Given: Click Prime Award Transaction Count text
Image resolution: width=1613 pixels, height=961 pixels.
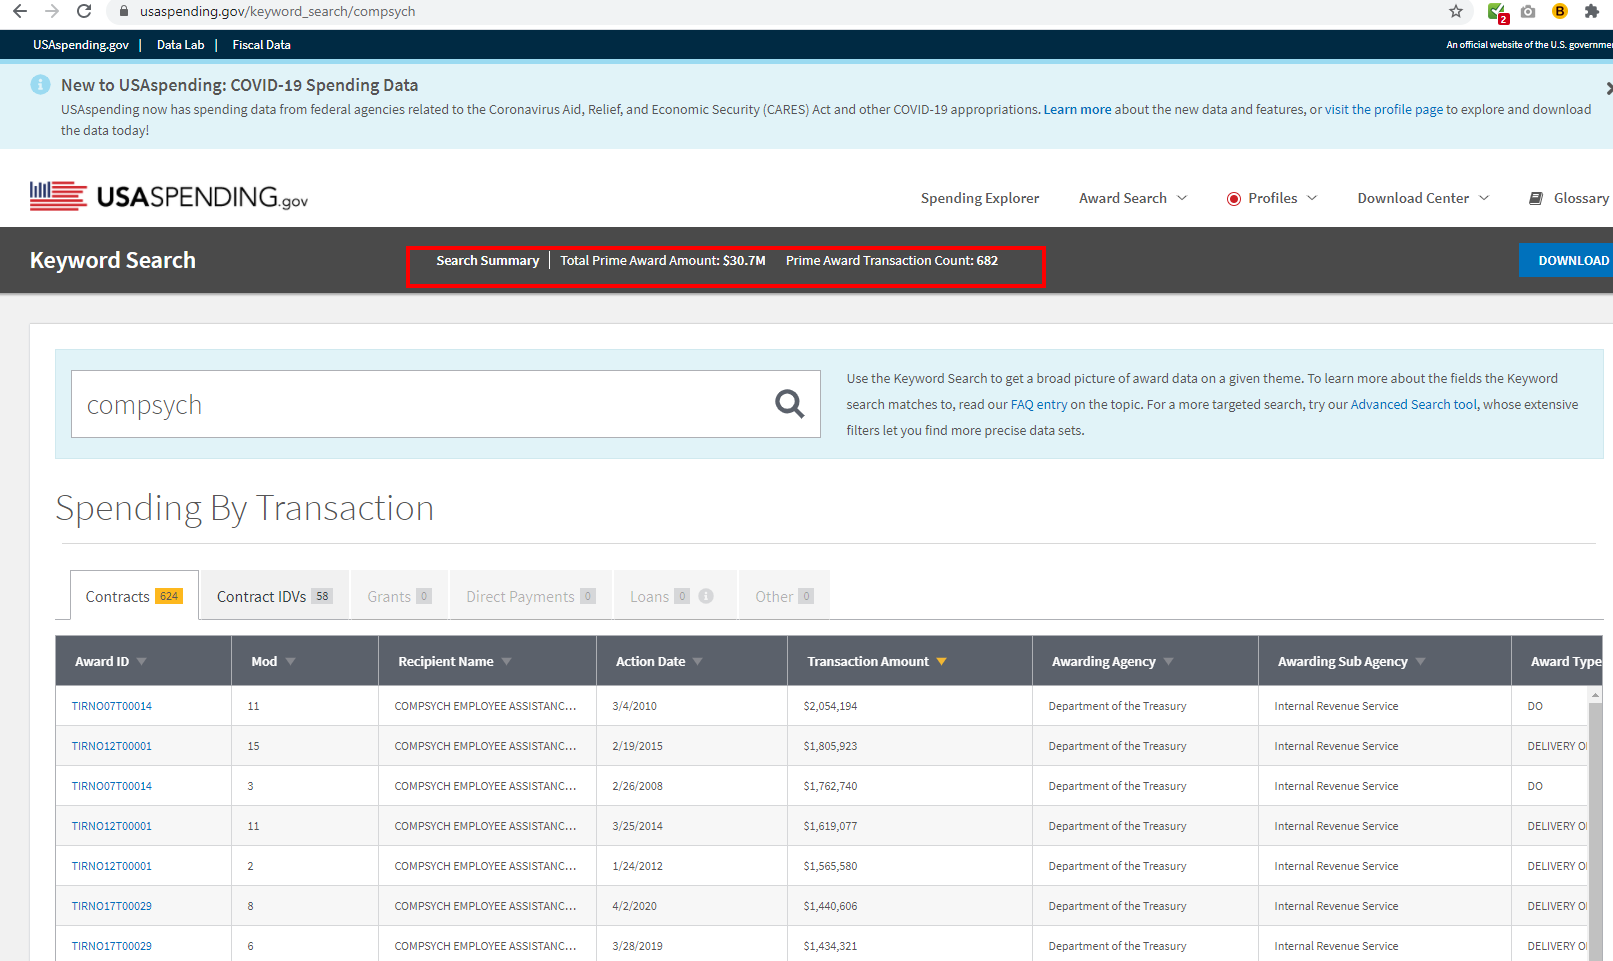Looking at the screenshot, I should coord(892,261).
